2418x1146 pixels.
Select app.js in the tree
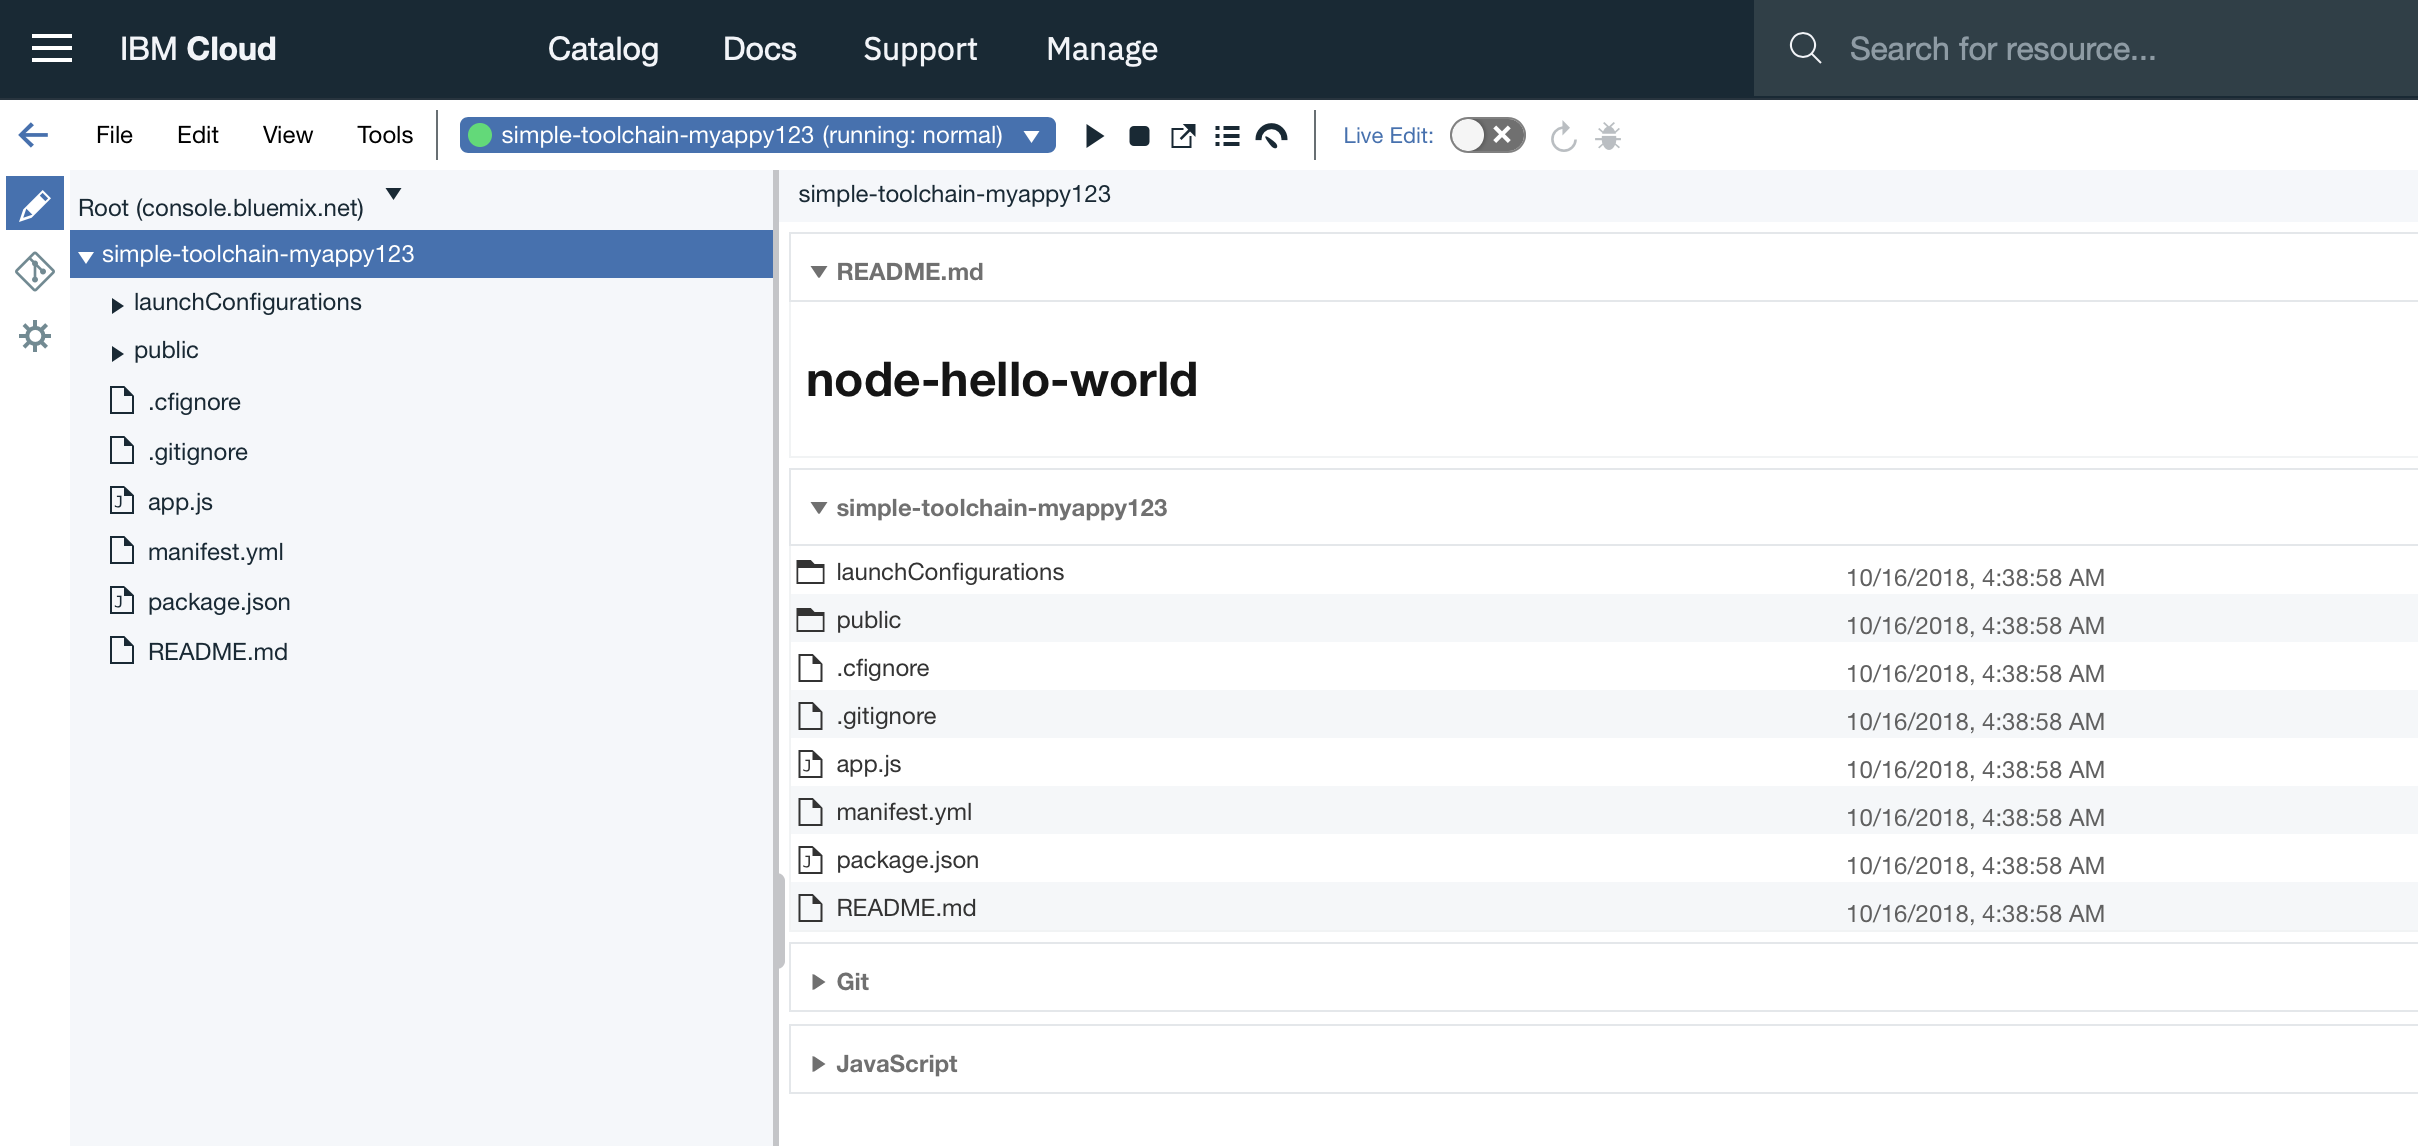(x=180, y=502)
